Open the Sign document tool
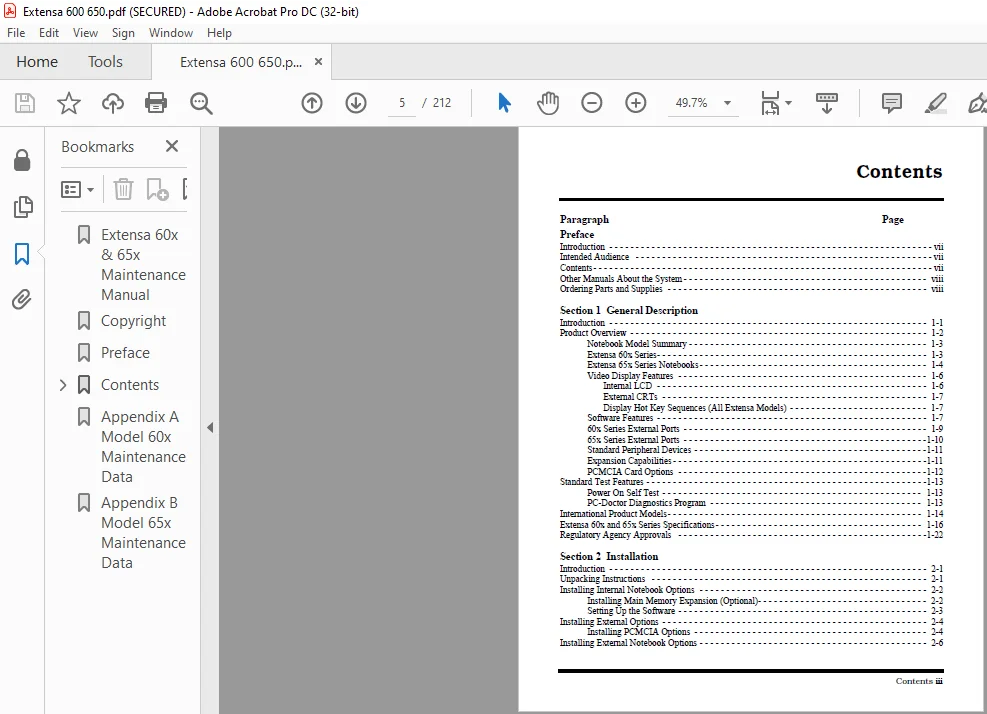The height and width of the screenshot is (714, 987). coord(978,103)
